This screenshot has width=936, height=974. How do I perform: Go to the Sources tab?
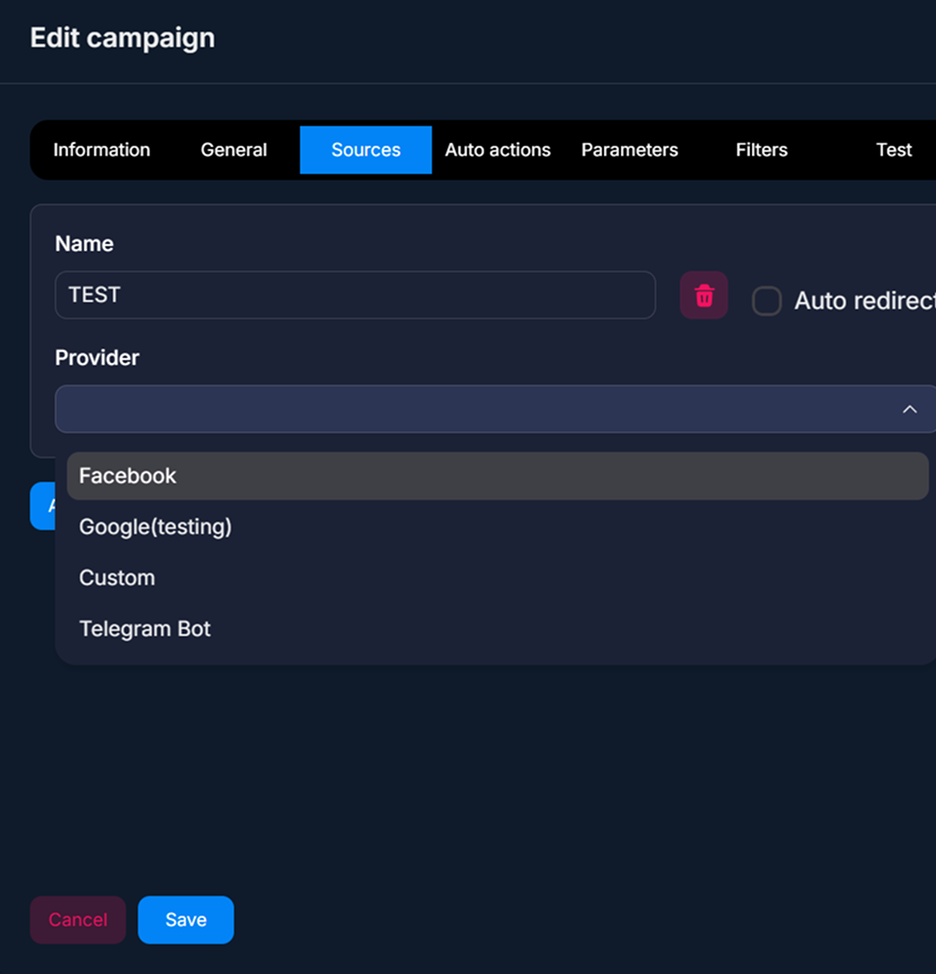(x=366, y=150)
